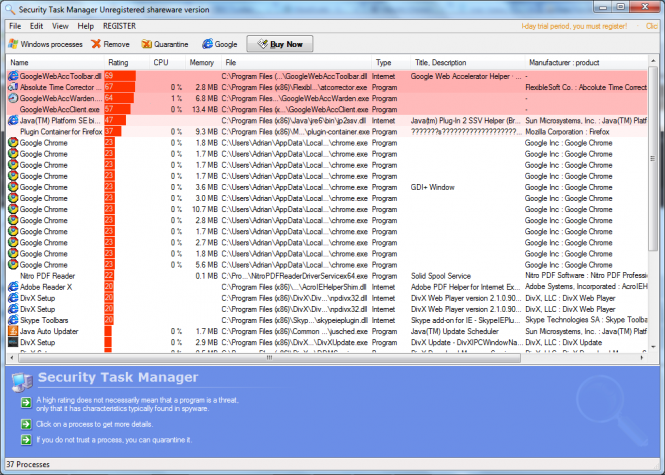
Task: Toggle Windows processes in toolbar
Action: (x=45, y=44)
